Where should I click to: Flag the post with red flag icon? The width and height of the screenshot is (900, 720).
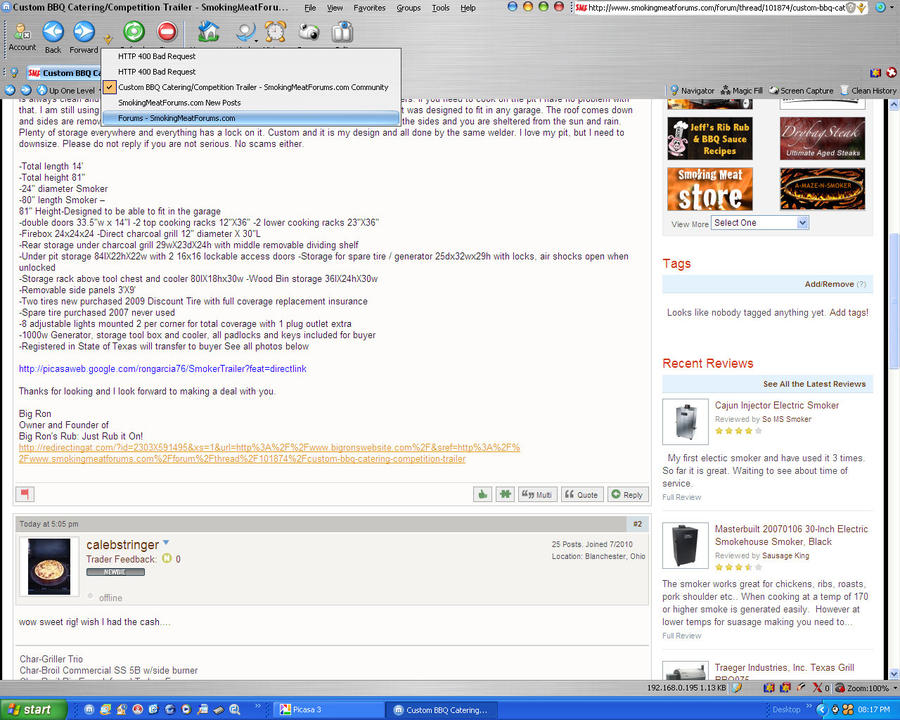tap(26, 494)
